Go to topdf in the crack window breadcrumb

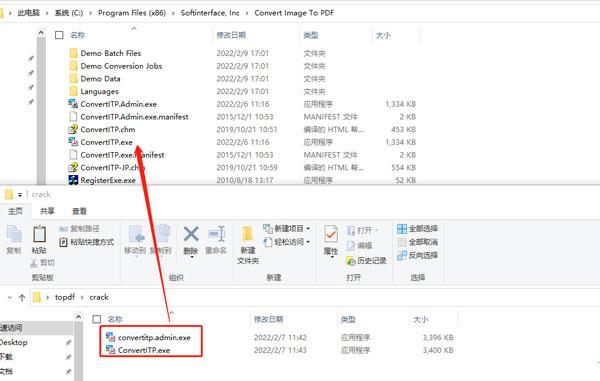point(65,297)
